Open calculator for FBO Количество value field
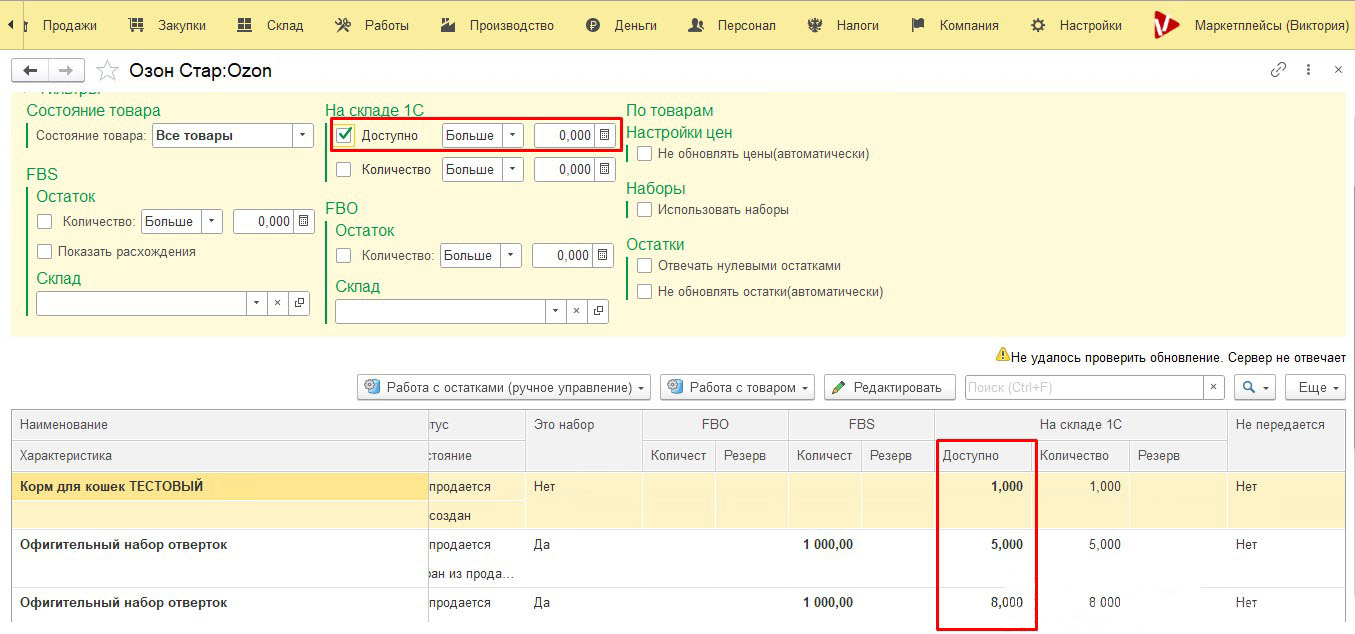This screenshot has height=634, width=1355. point(602,255)
